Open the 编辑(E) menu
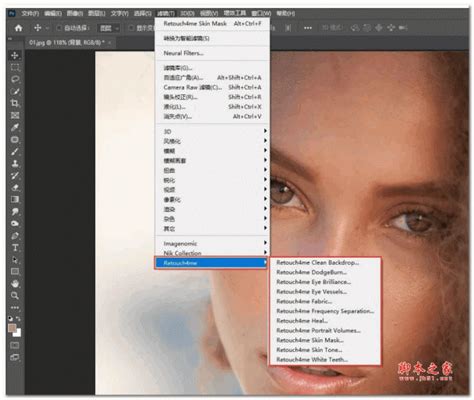Screen dimensions: 474x400 pos(53,13)
